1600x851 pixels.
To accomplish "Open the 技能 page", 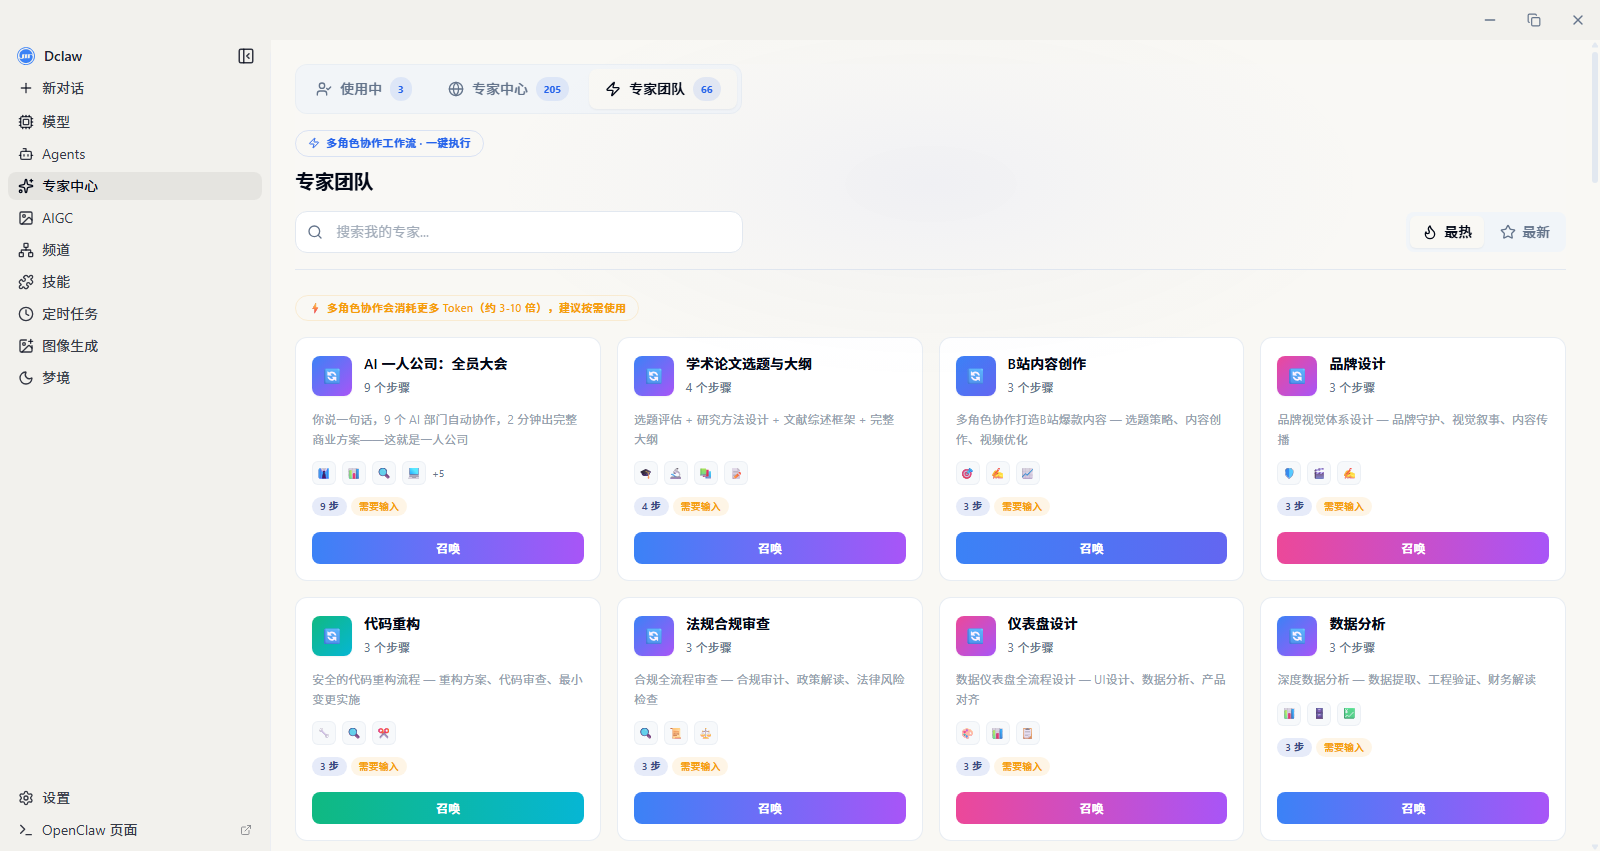I will [135, 282].
